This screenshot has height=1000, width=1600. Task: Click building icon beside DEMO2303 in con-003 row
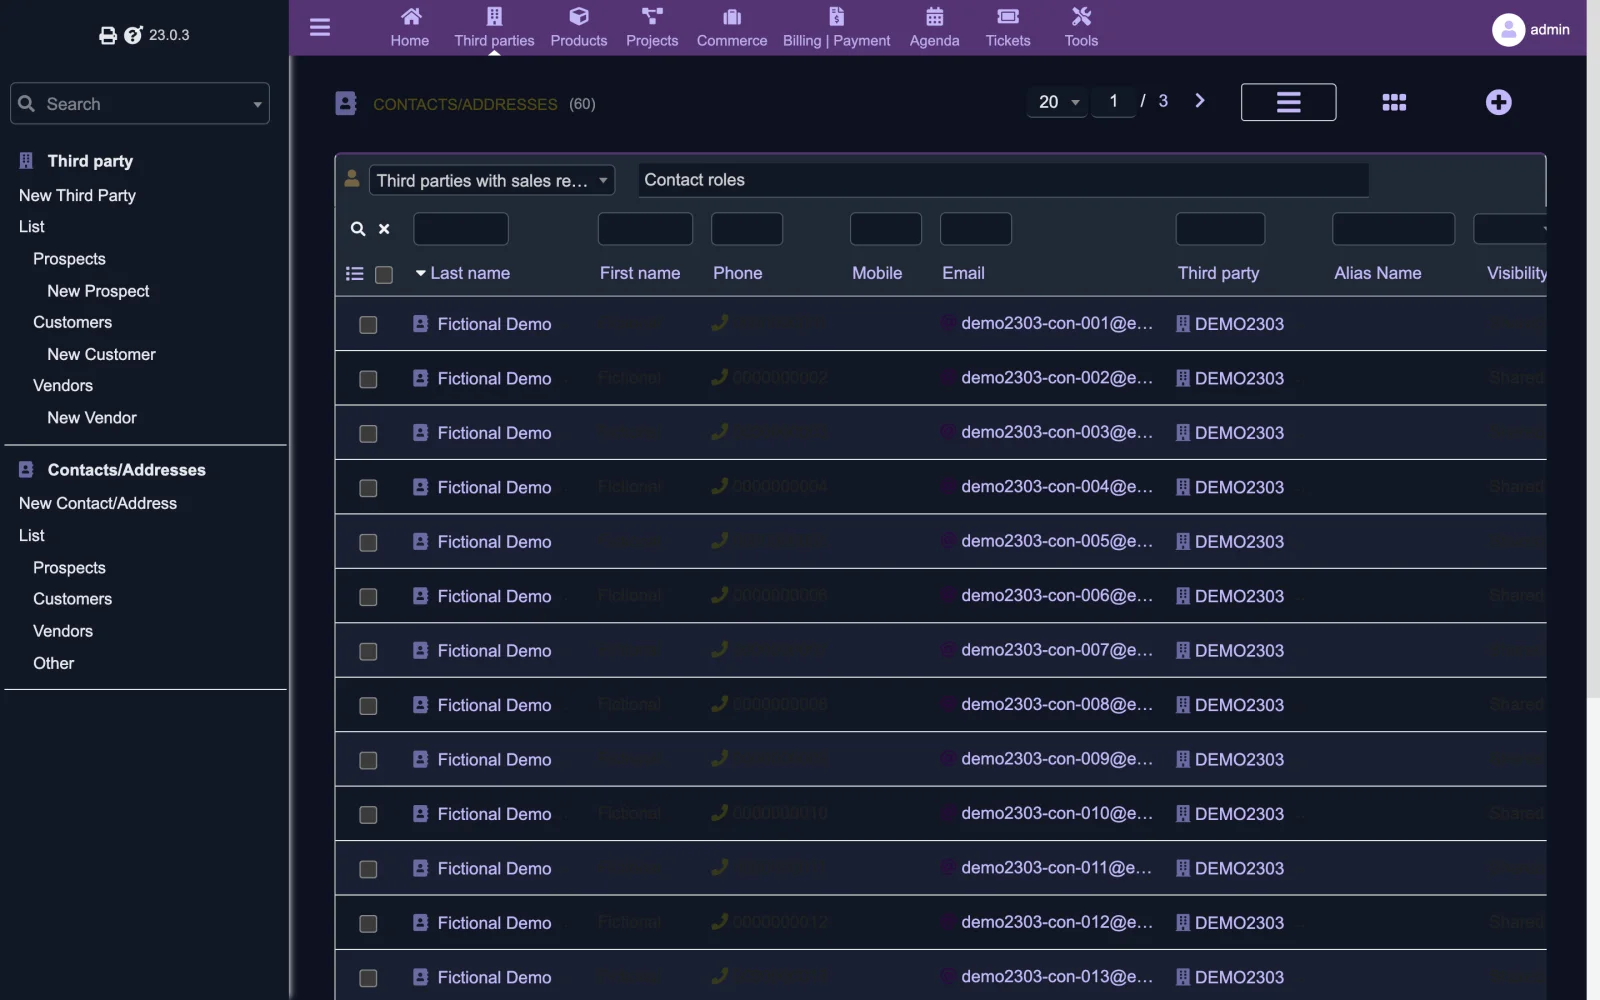point(1183,433)
